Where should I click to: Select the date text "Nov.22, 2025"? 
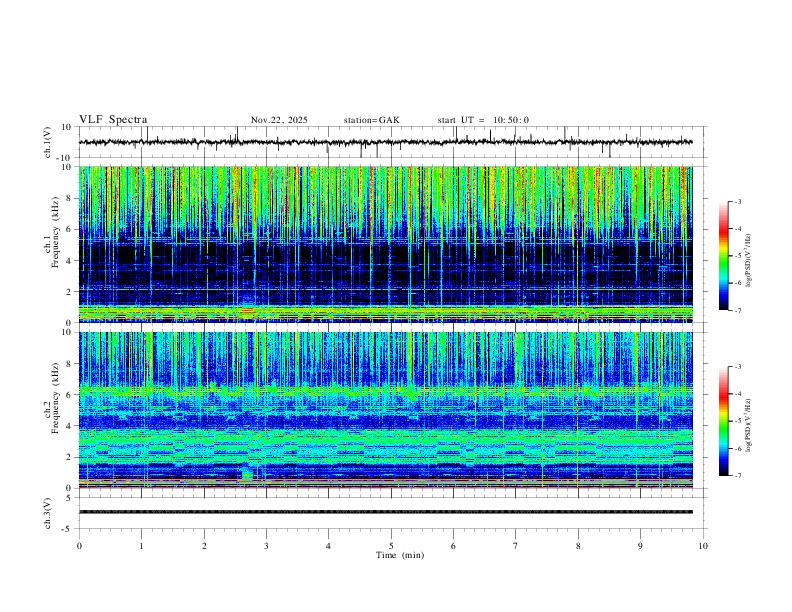point(279,120)
